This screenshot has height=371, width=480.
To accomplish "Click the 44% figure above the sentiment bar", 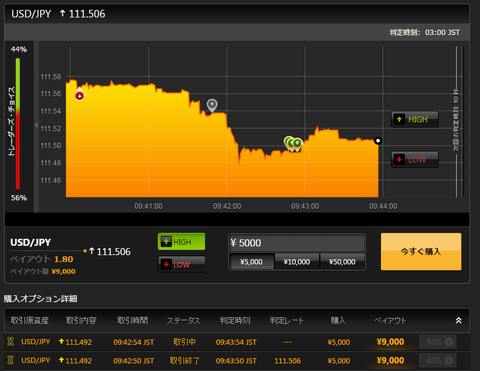I will tap(19, 49).
